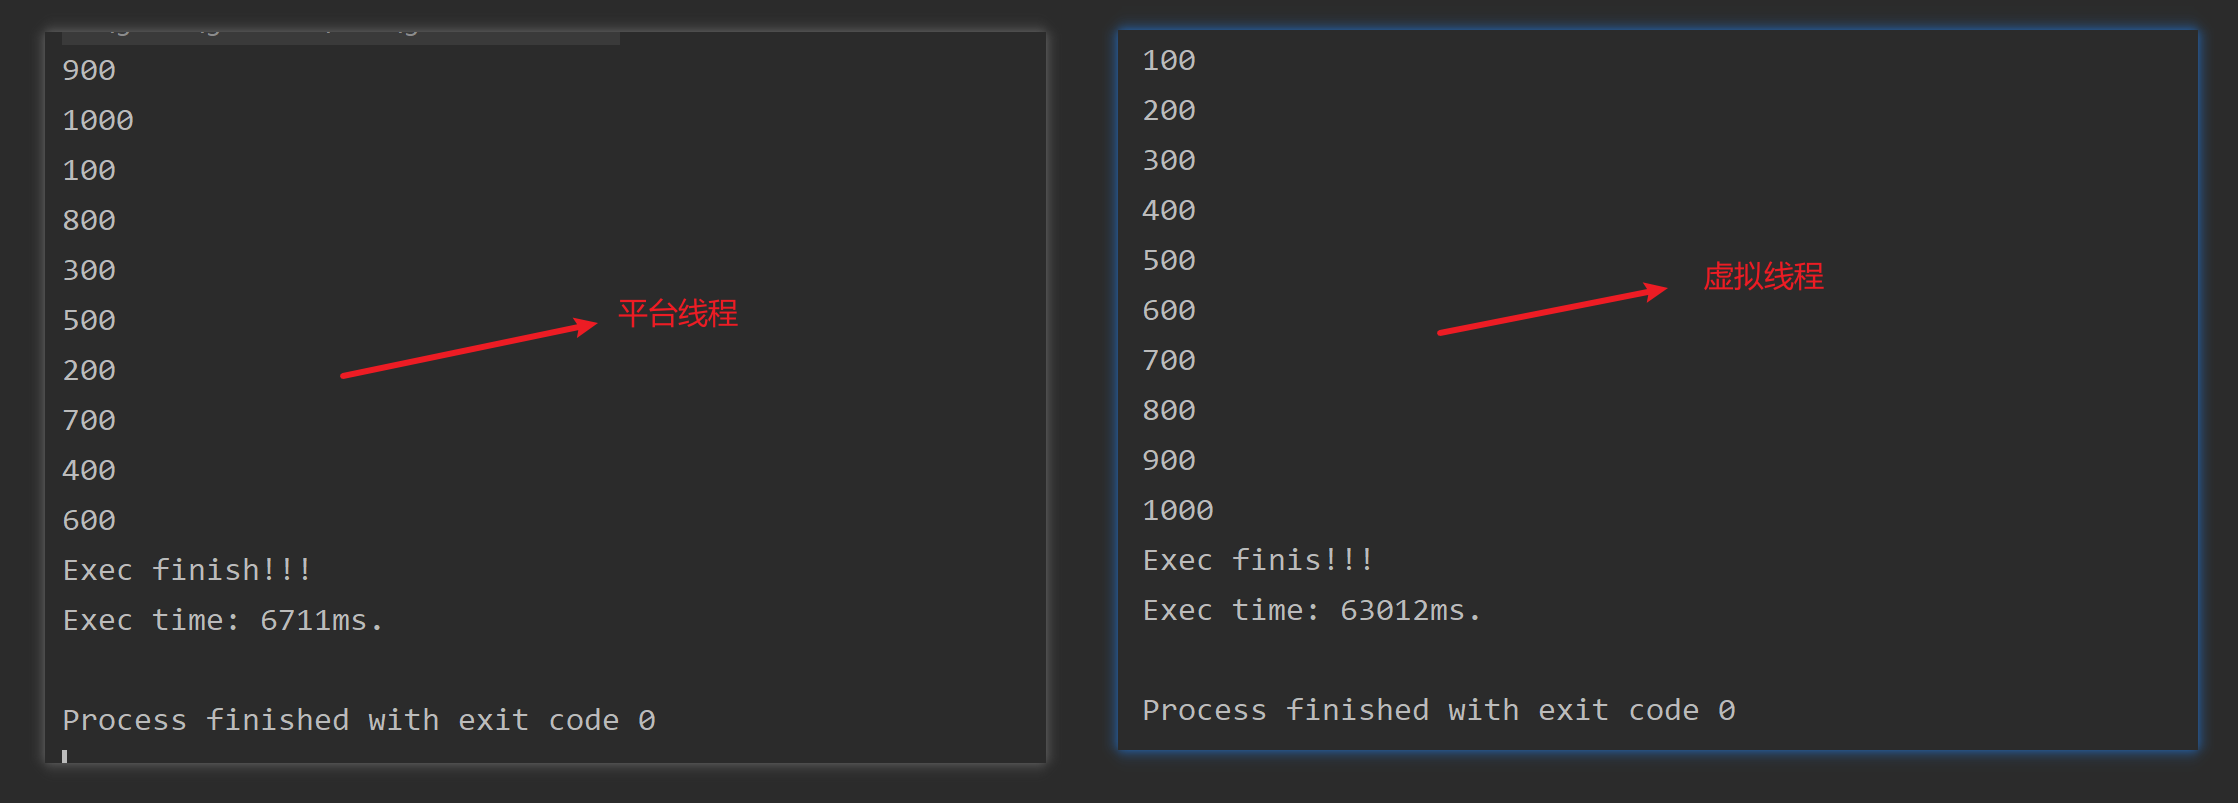Select the '800' line in the 平台线程 console output

coord(89,221)
